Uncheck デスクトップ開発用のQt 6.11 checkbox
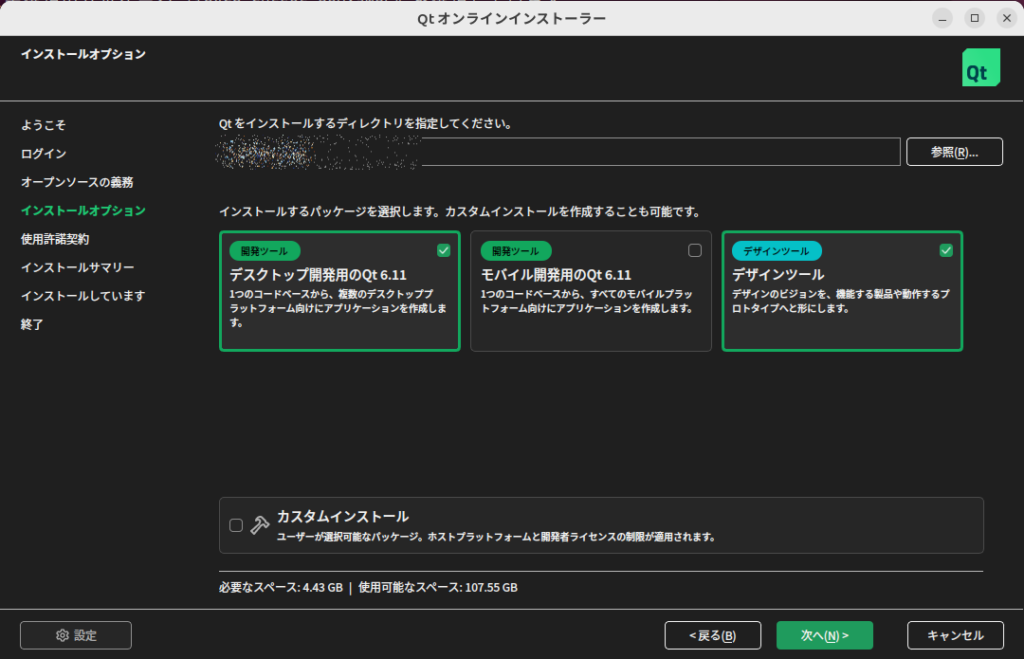The height and width of the screenshot is (659, 1024). click(x=444, y=250)
